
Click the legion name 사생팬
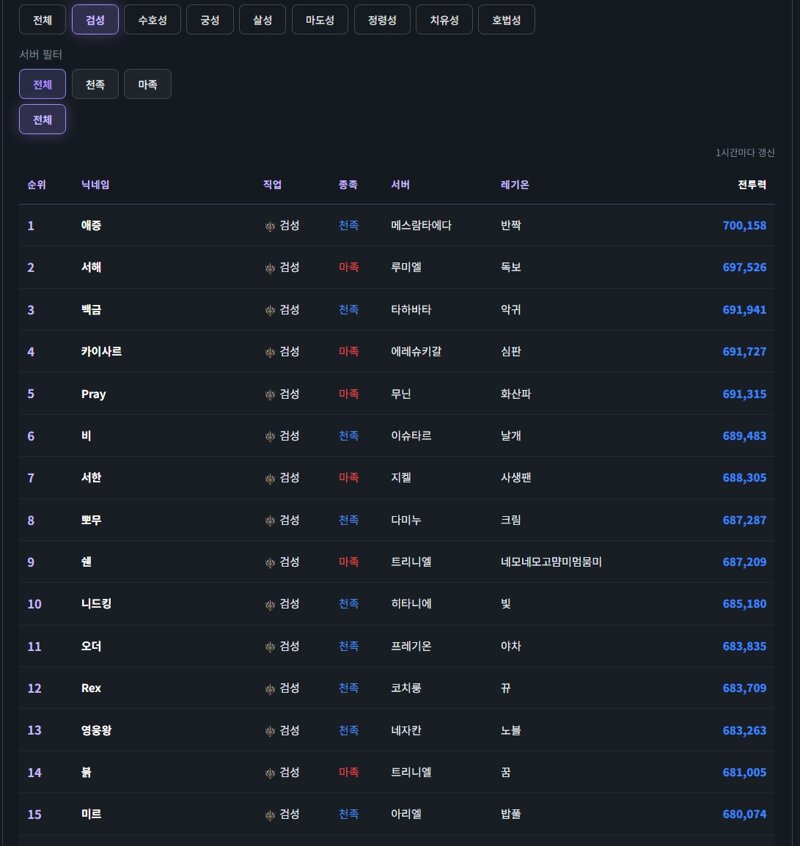[x=515, y=477]
